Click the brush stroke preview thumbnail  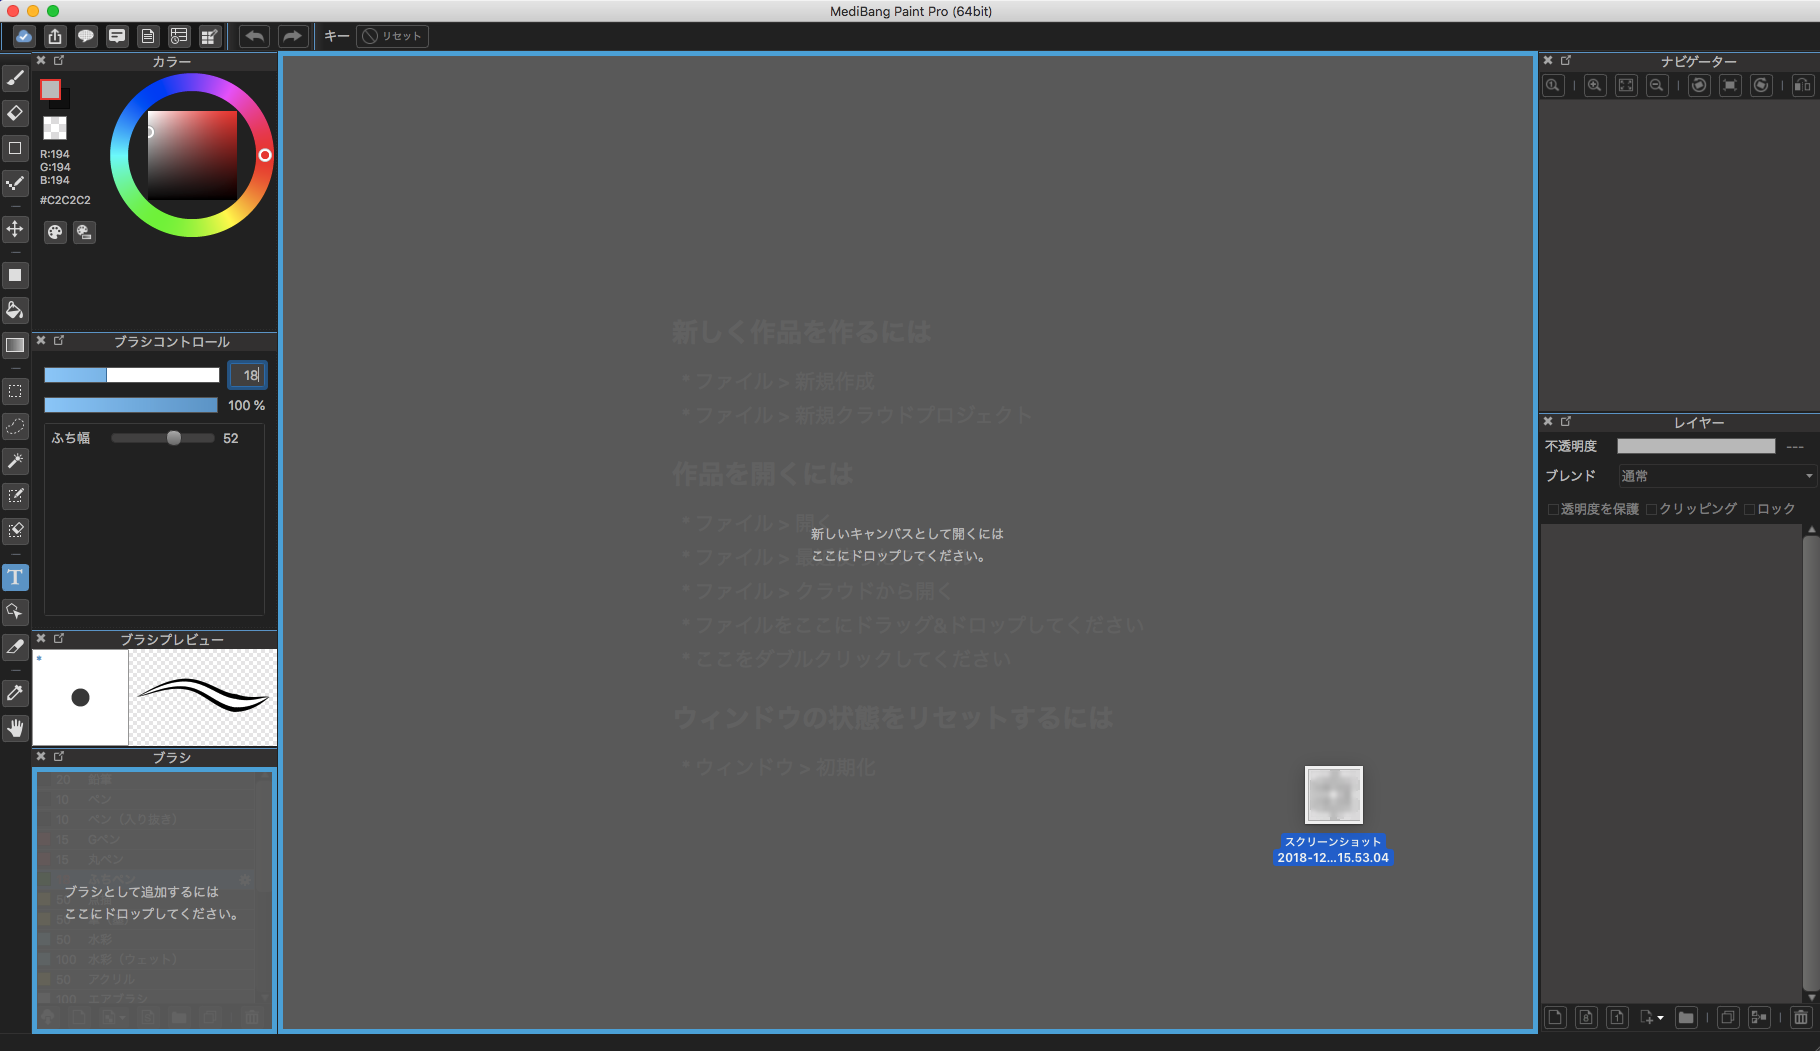click(203, 698)
